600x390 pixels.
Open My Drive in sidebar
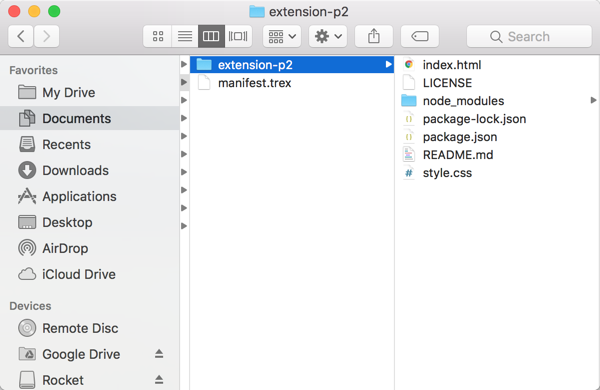tap(90, 93)
